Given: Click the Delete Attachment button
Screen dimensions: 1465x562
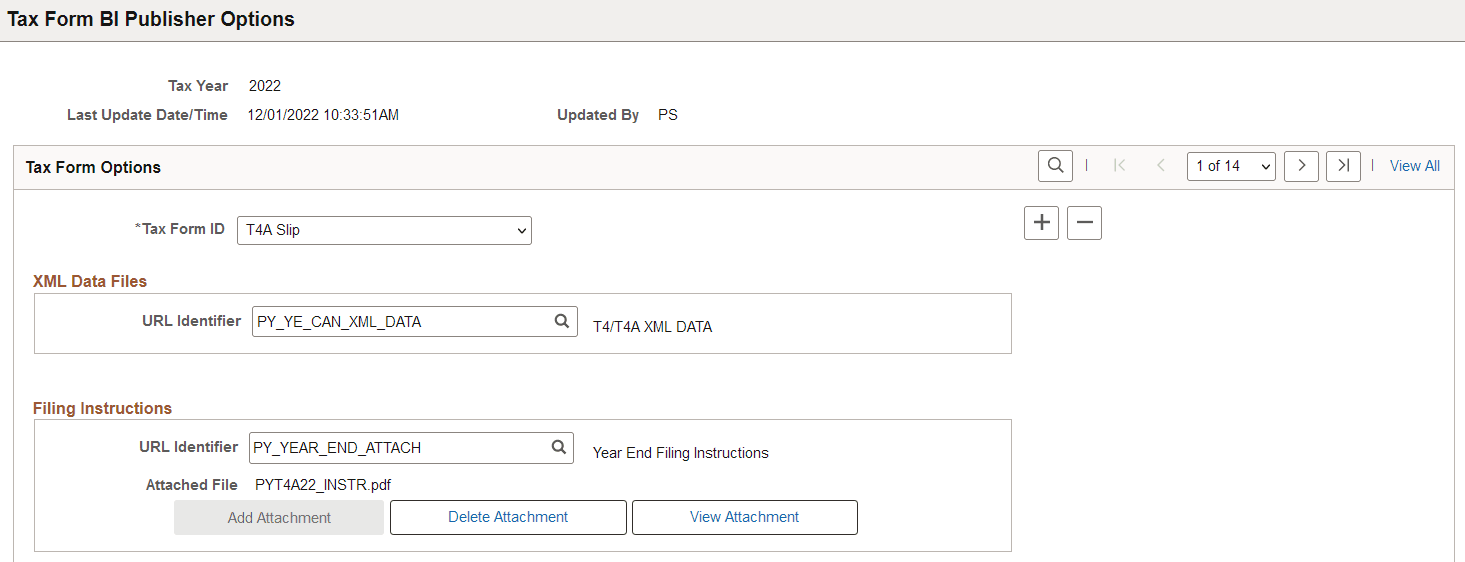Looking at the screenshot, I should click(x=508, y=517).
